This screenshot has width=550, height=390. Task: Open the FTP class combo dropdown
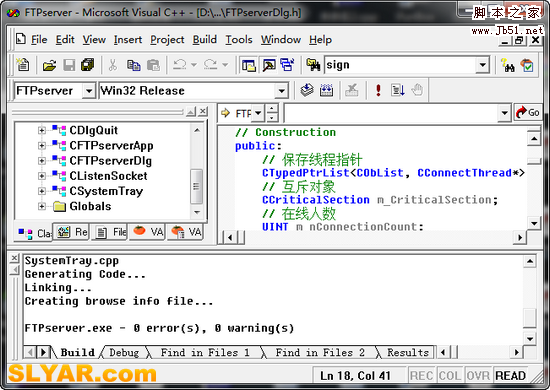(258, 113)
